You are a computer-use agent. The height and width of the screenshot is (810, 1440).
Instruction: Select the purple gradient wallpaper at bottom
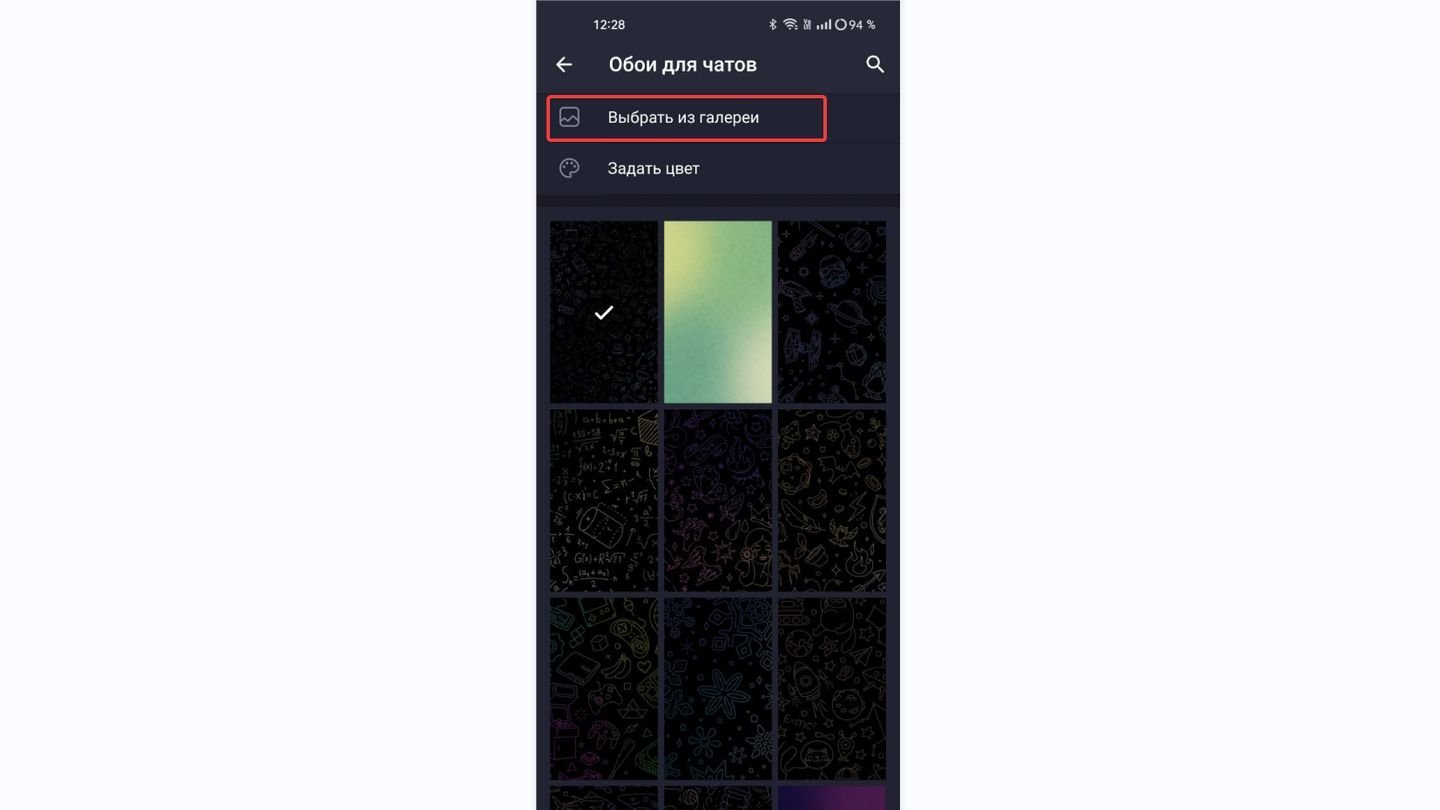click(x=832, y=798)
